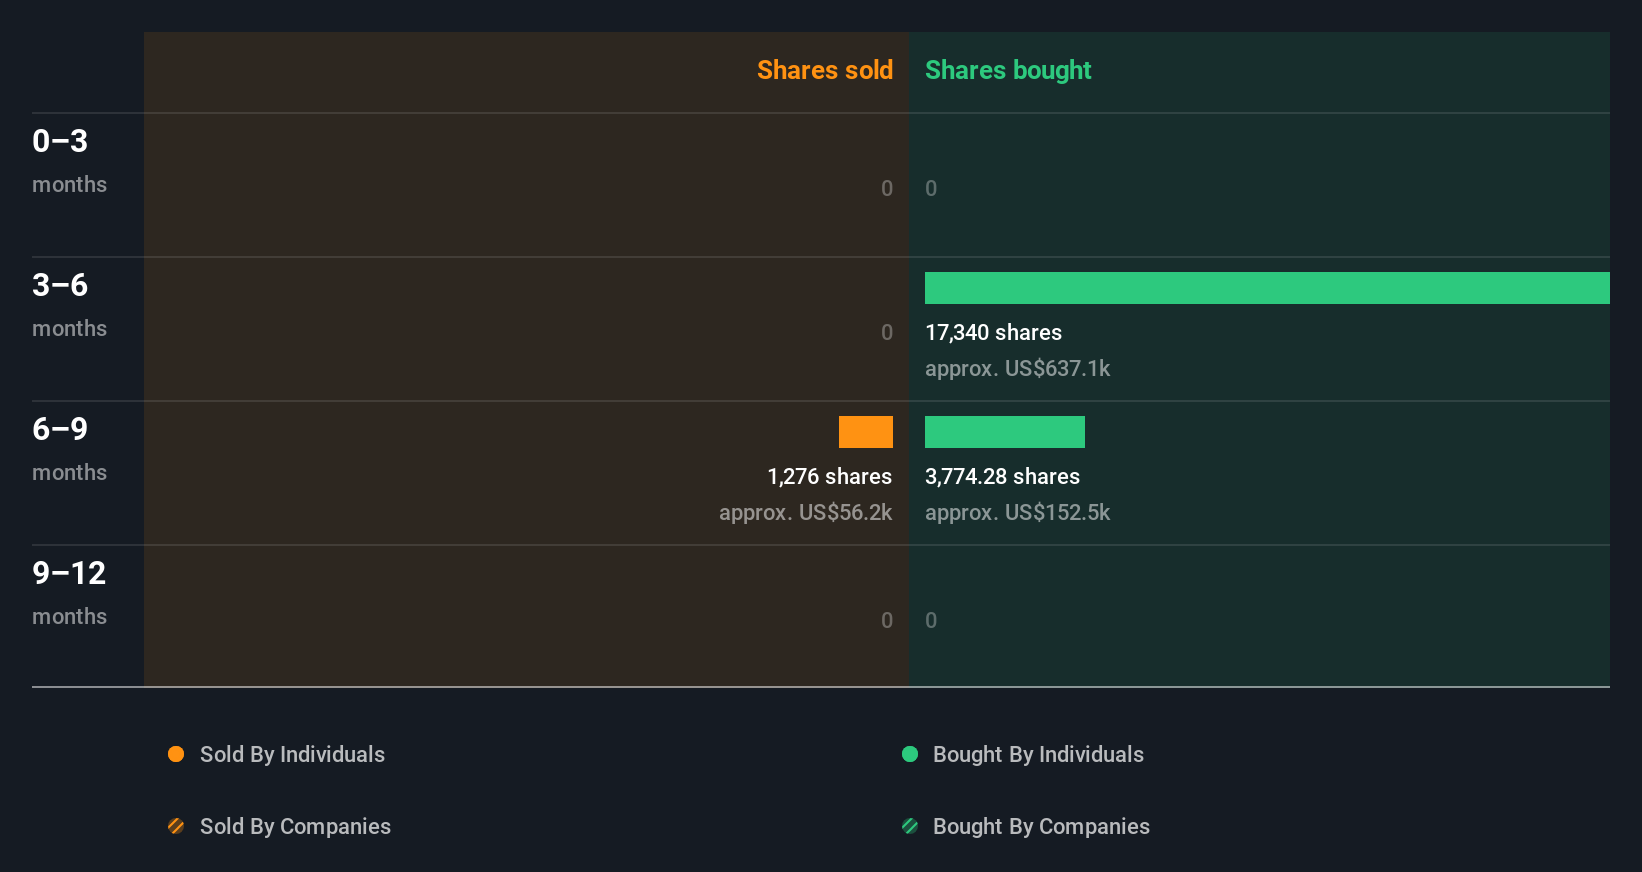This screenshot has width=1642, height=872.
Task: Click the Bought By Companies legend text
Action: point(1041,826)
